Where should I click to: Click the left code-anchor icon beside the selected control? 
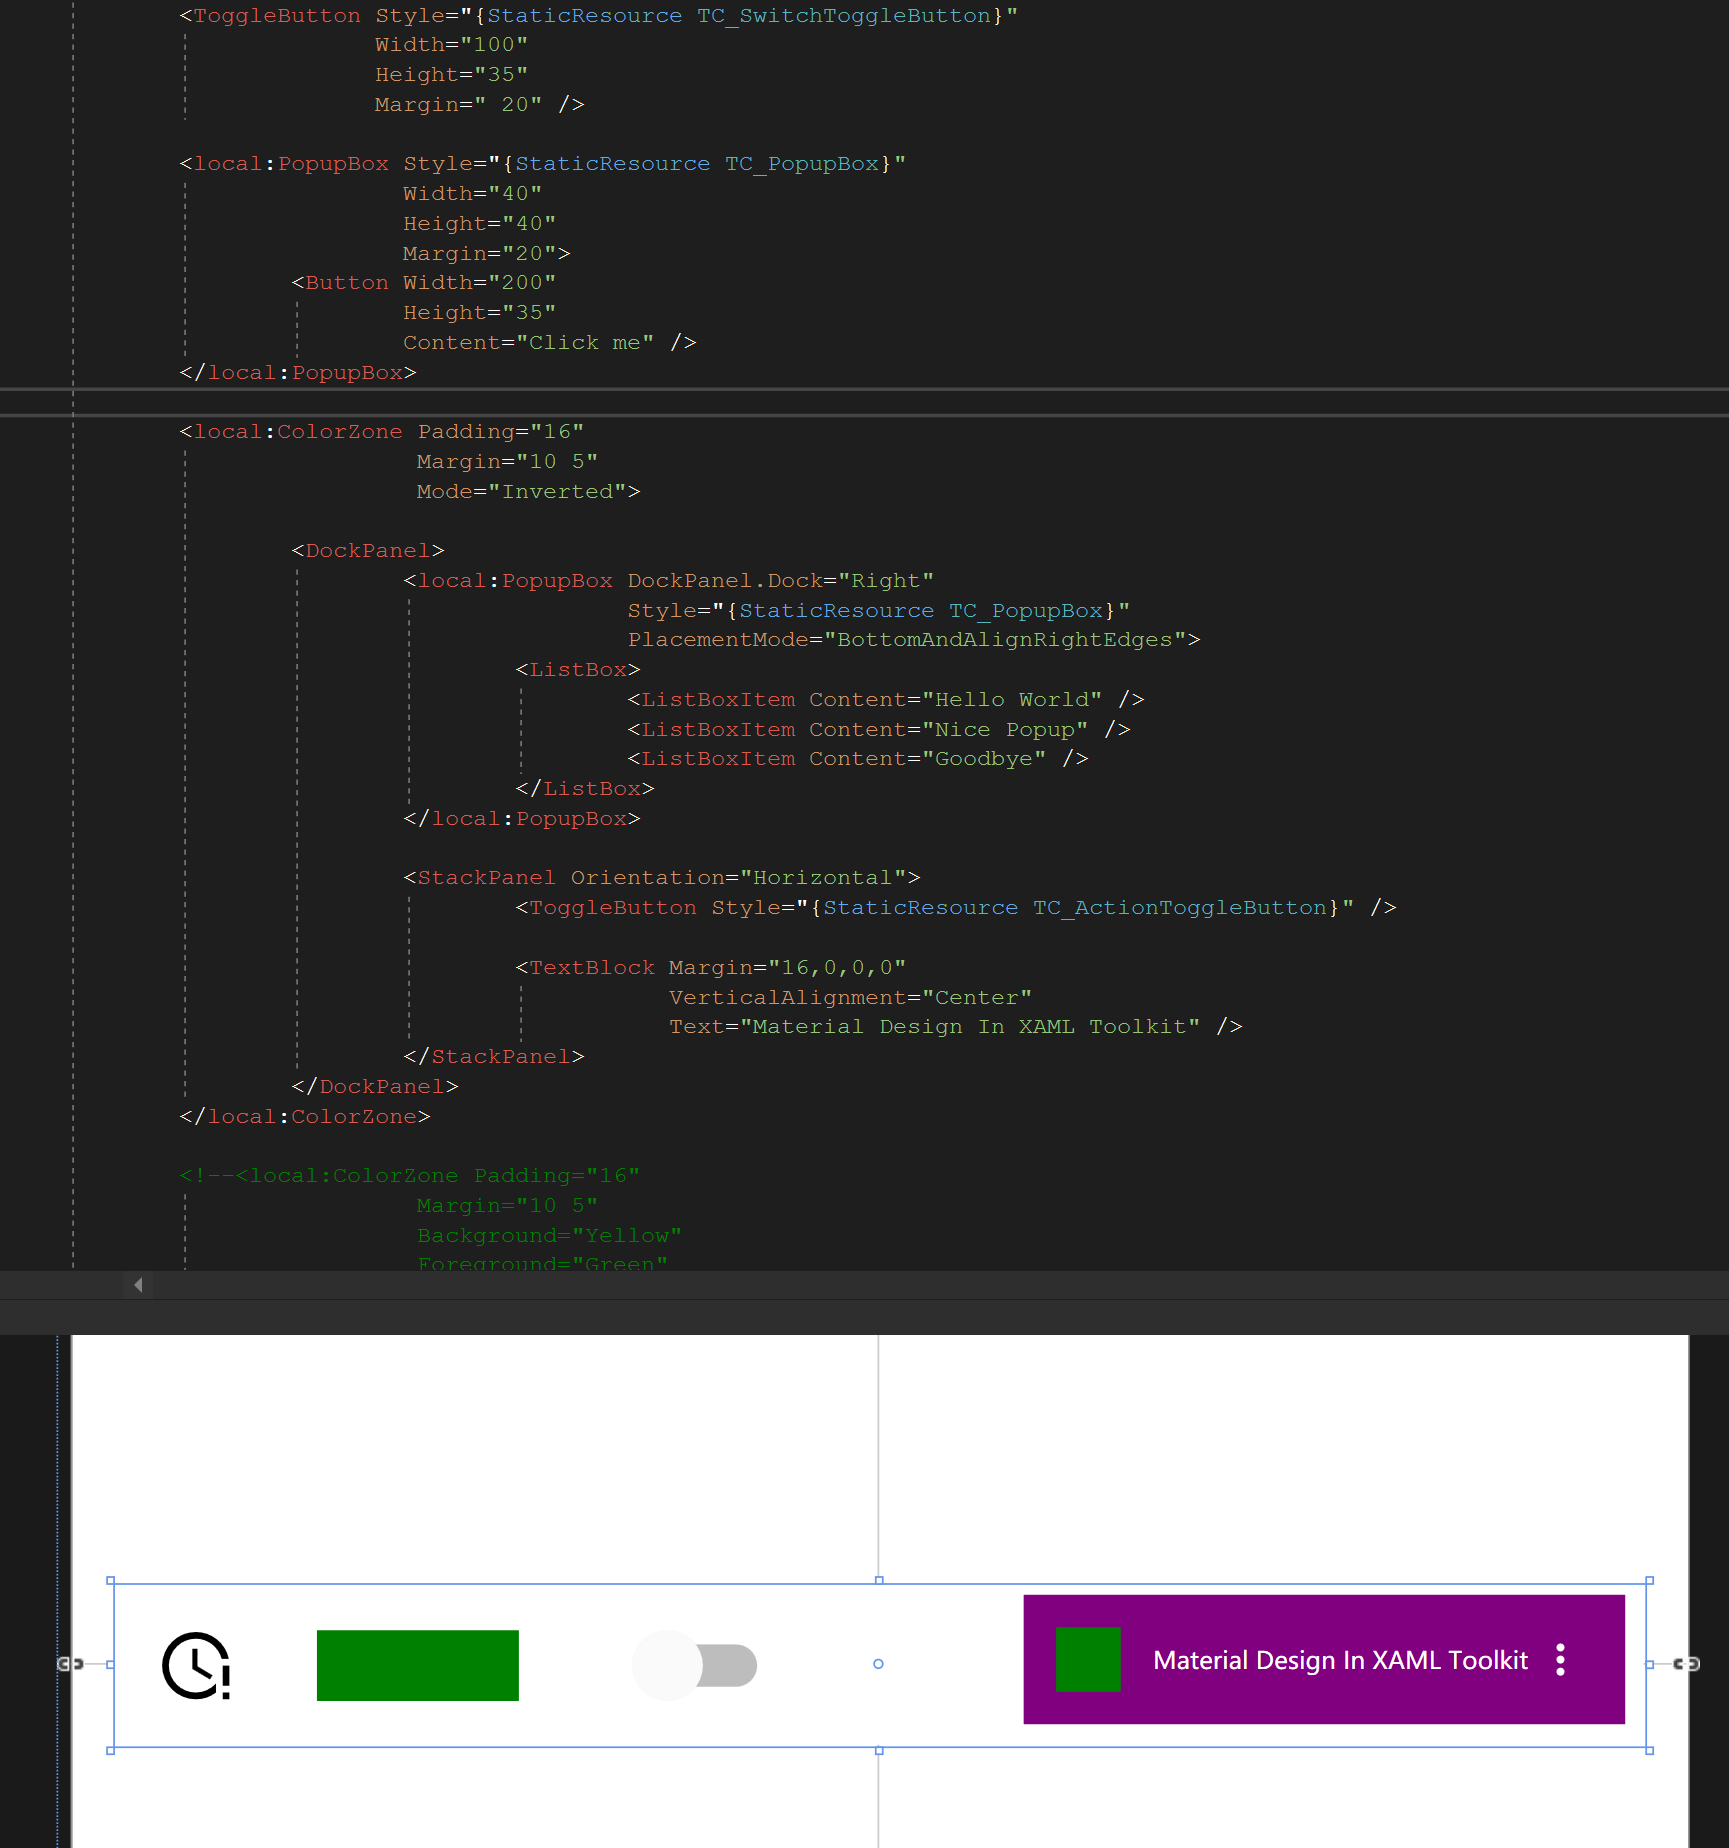[70, 1664]
